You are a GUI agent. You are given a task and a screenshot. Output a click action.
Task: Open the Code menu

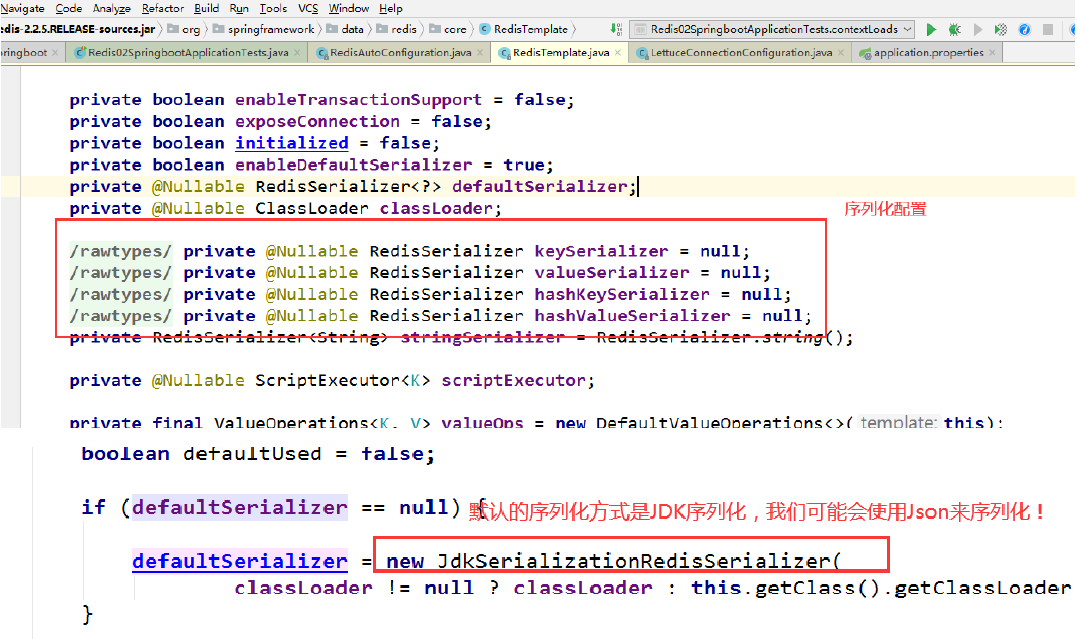click(x=69, y=8)
